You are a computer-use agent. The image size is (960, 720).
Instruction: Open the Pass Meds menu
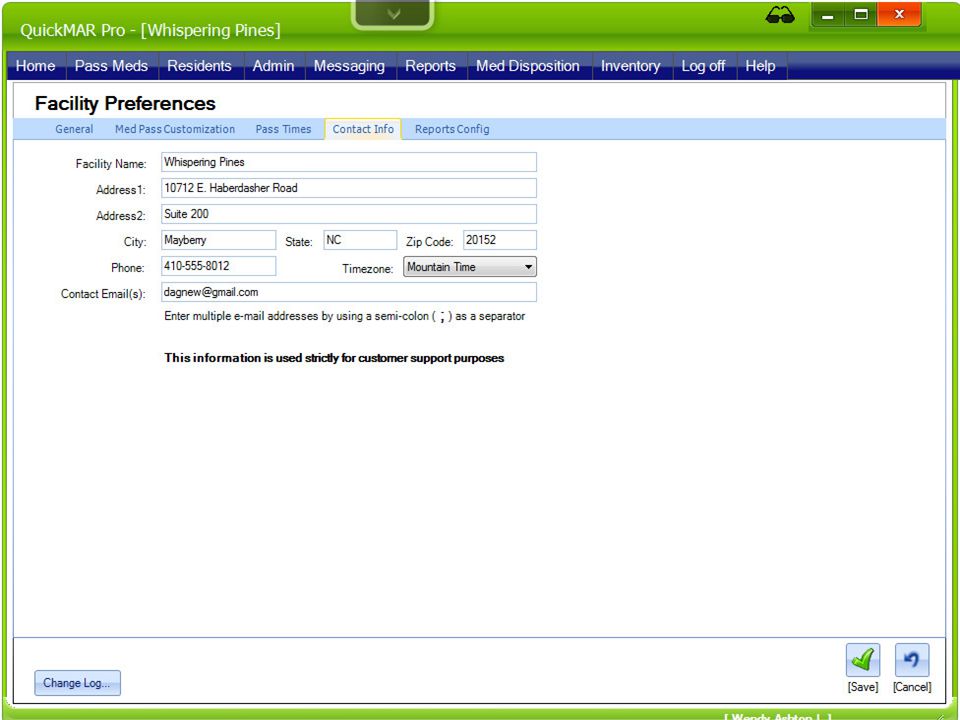pyautogui.click(x=111, y=66)
